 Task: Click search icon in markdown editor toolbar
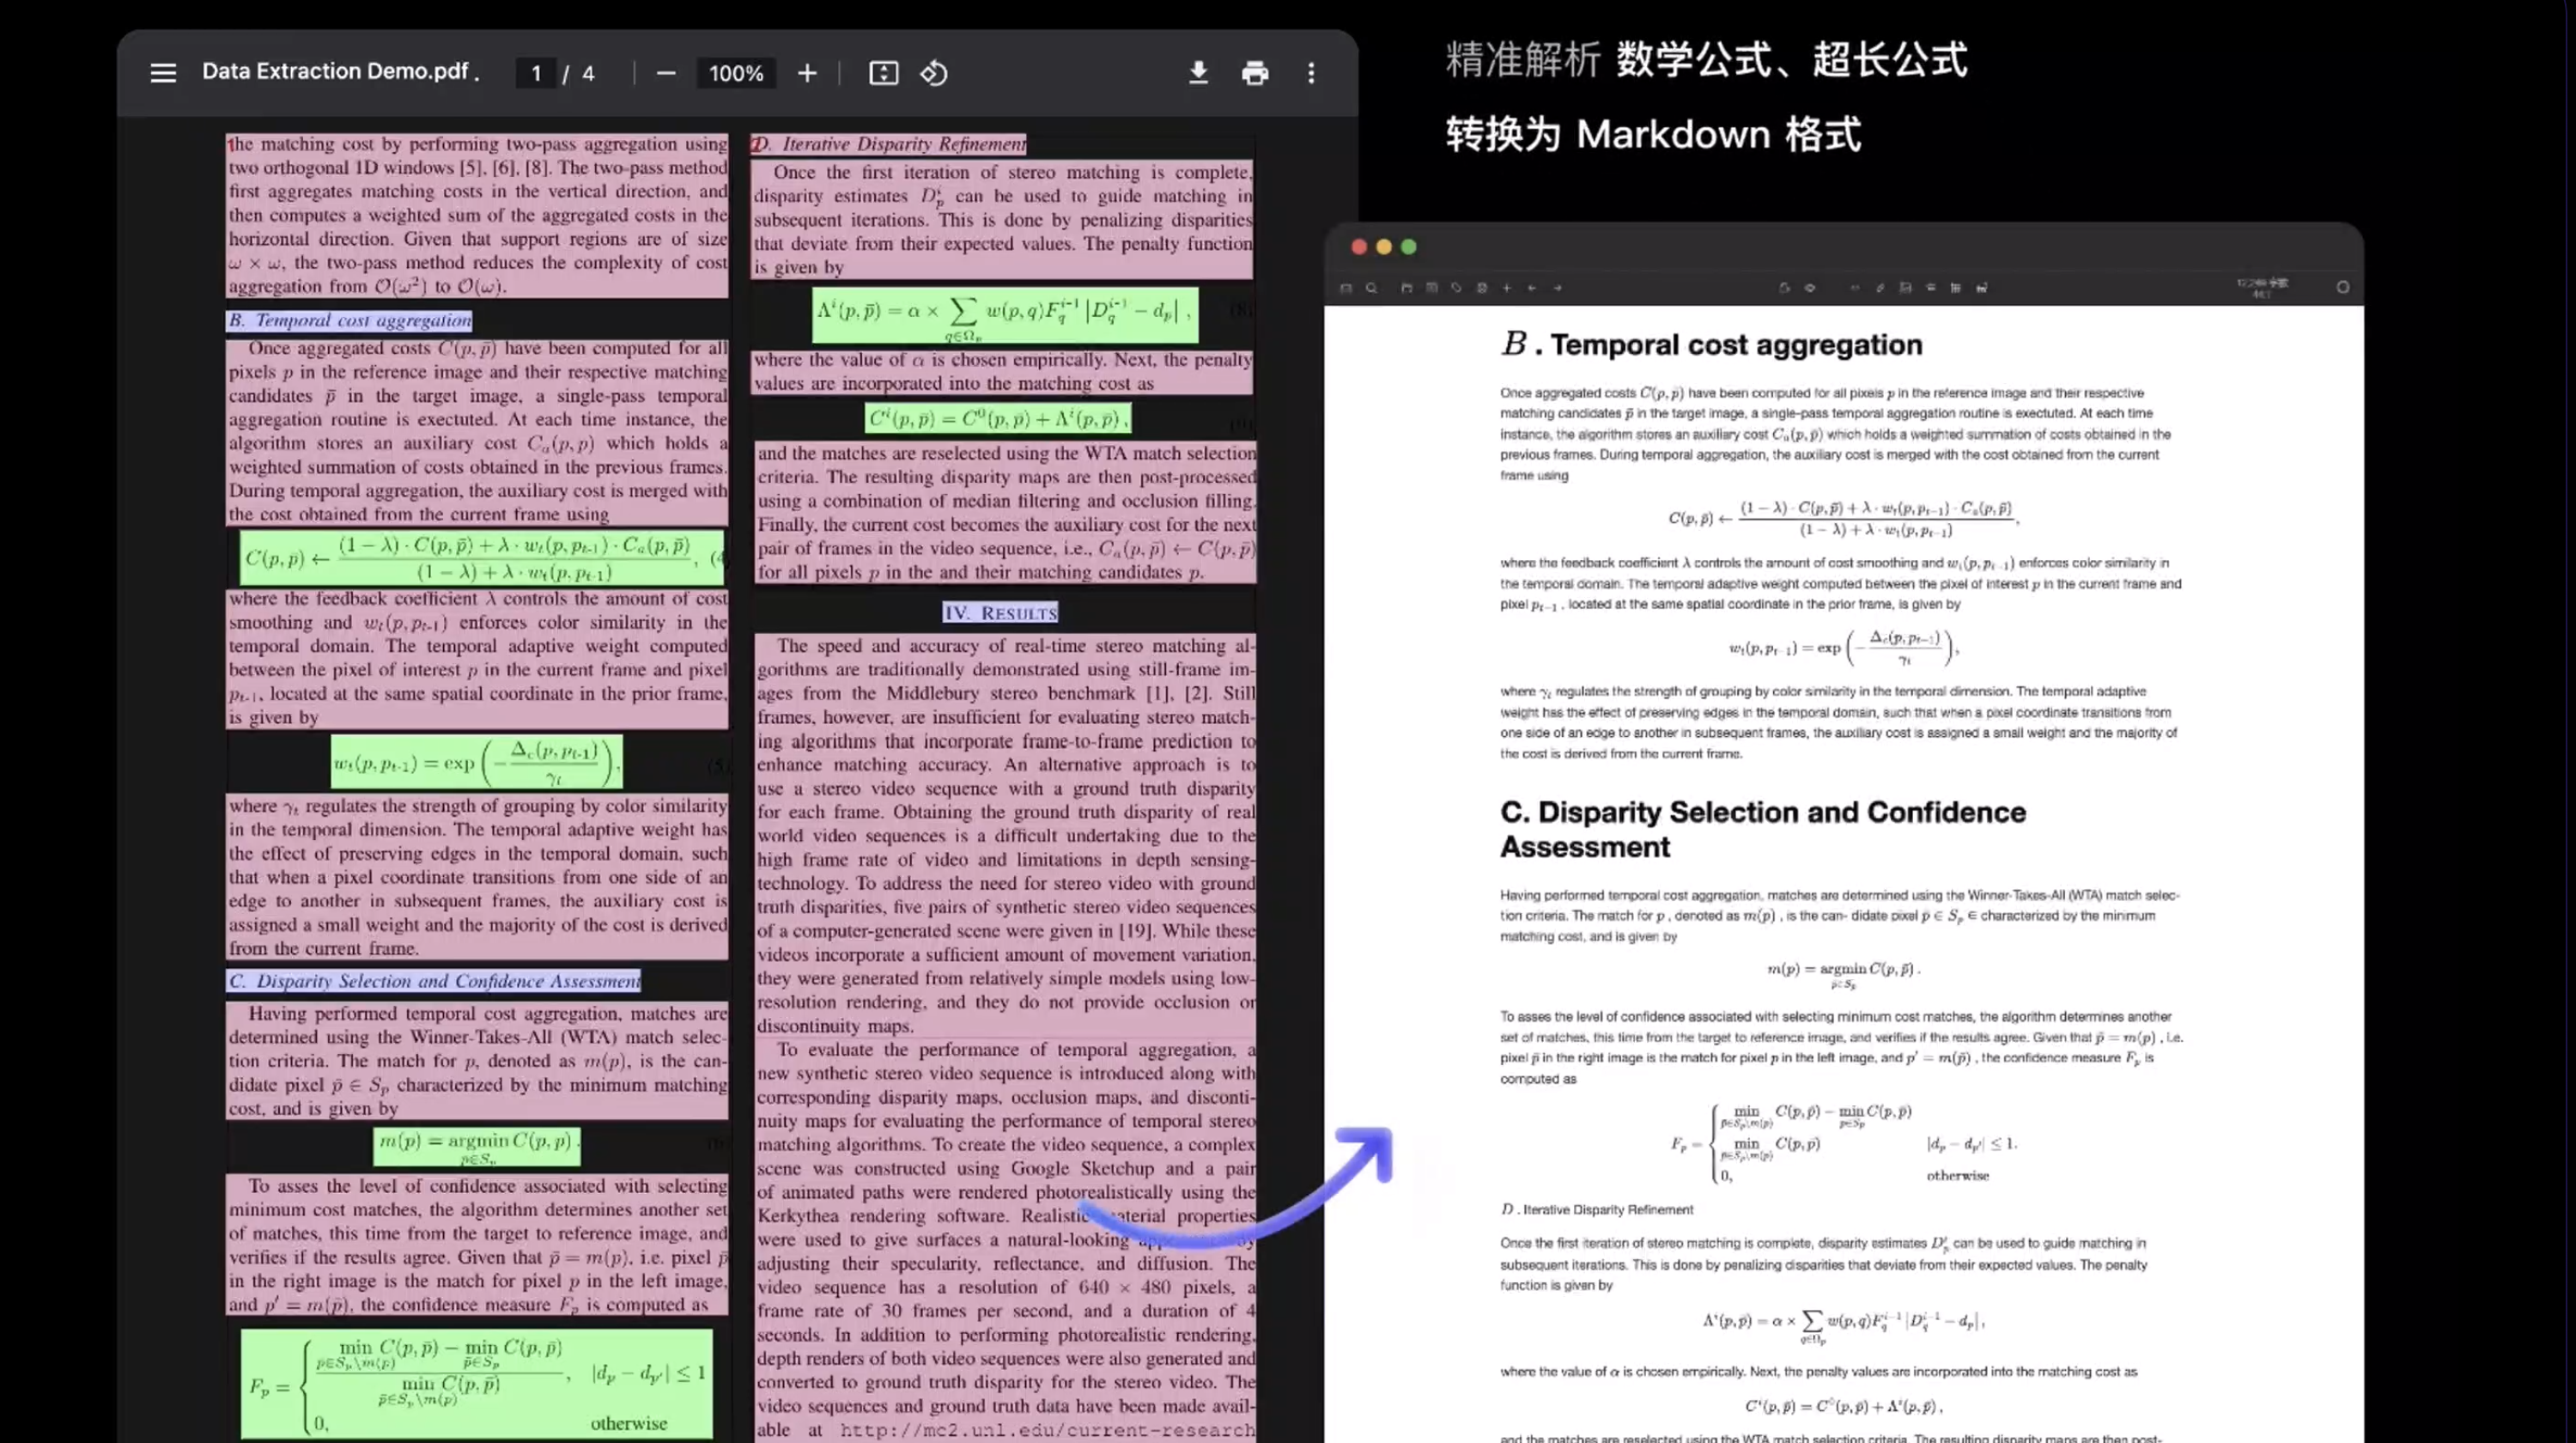(x=1372, y=288)
